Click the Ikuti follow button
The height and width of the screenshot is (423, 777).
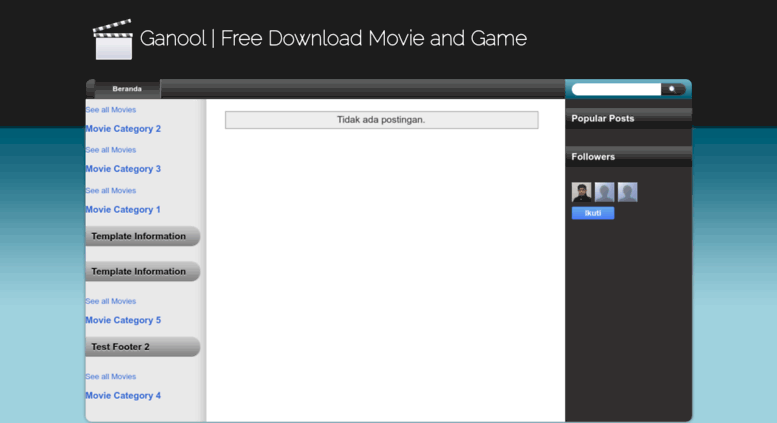[x=593, y=213]
